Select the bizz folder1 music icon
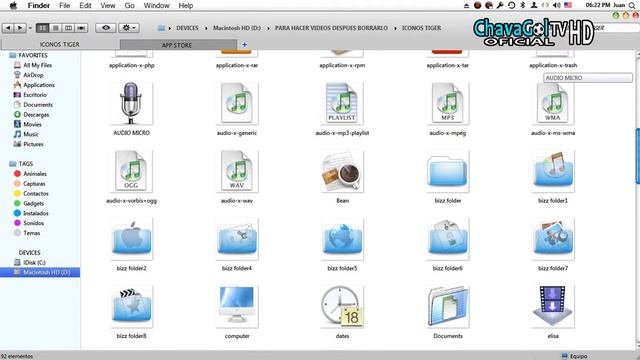Screen dimensions: 640x360 click(553, 171)
